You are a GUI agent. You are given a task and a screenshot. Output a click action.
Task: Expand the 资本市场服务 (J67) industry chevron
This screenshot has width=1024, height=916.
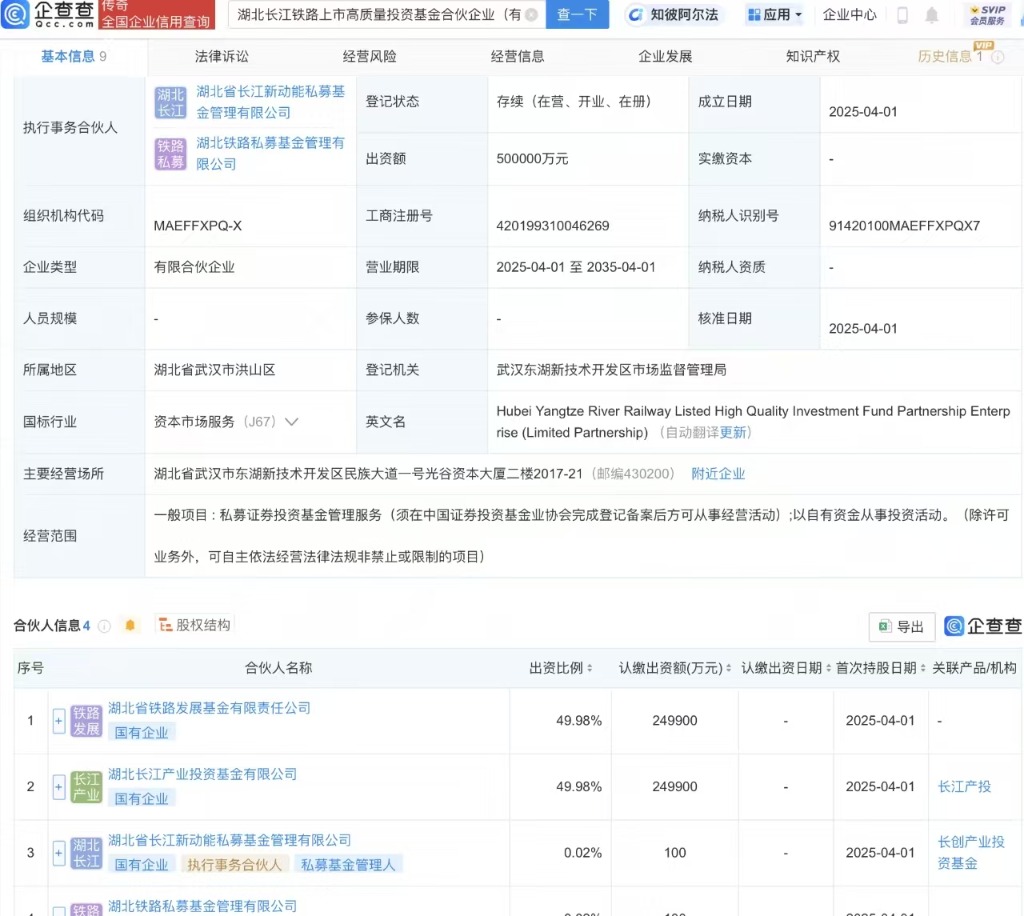tap(292, 422)
